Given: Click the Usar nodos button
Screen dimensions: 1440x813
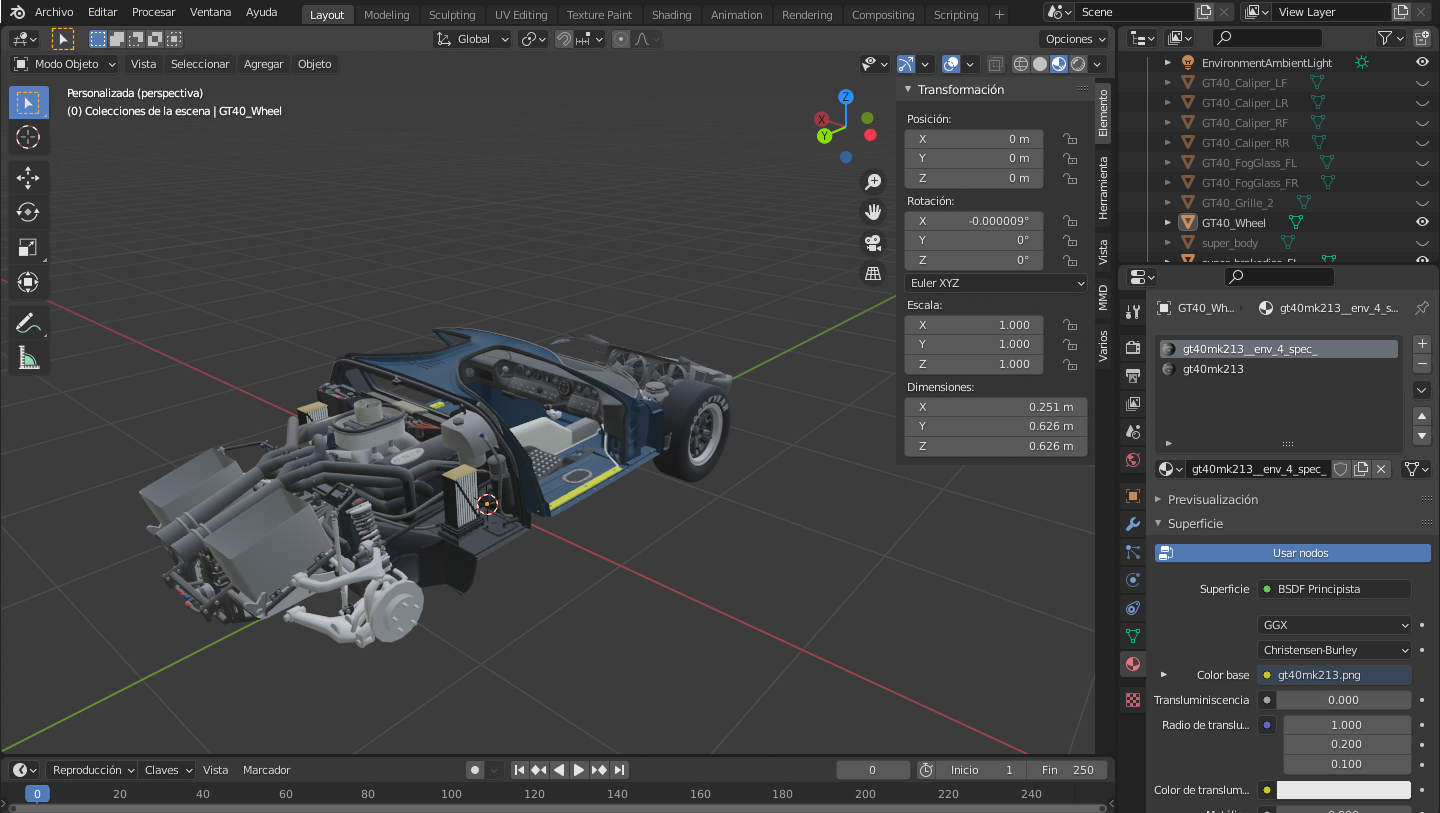Looking at the screenshot, I should click(x=1299, y=553).
